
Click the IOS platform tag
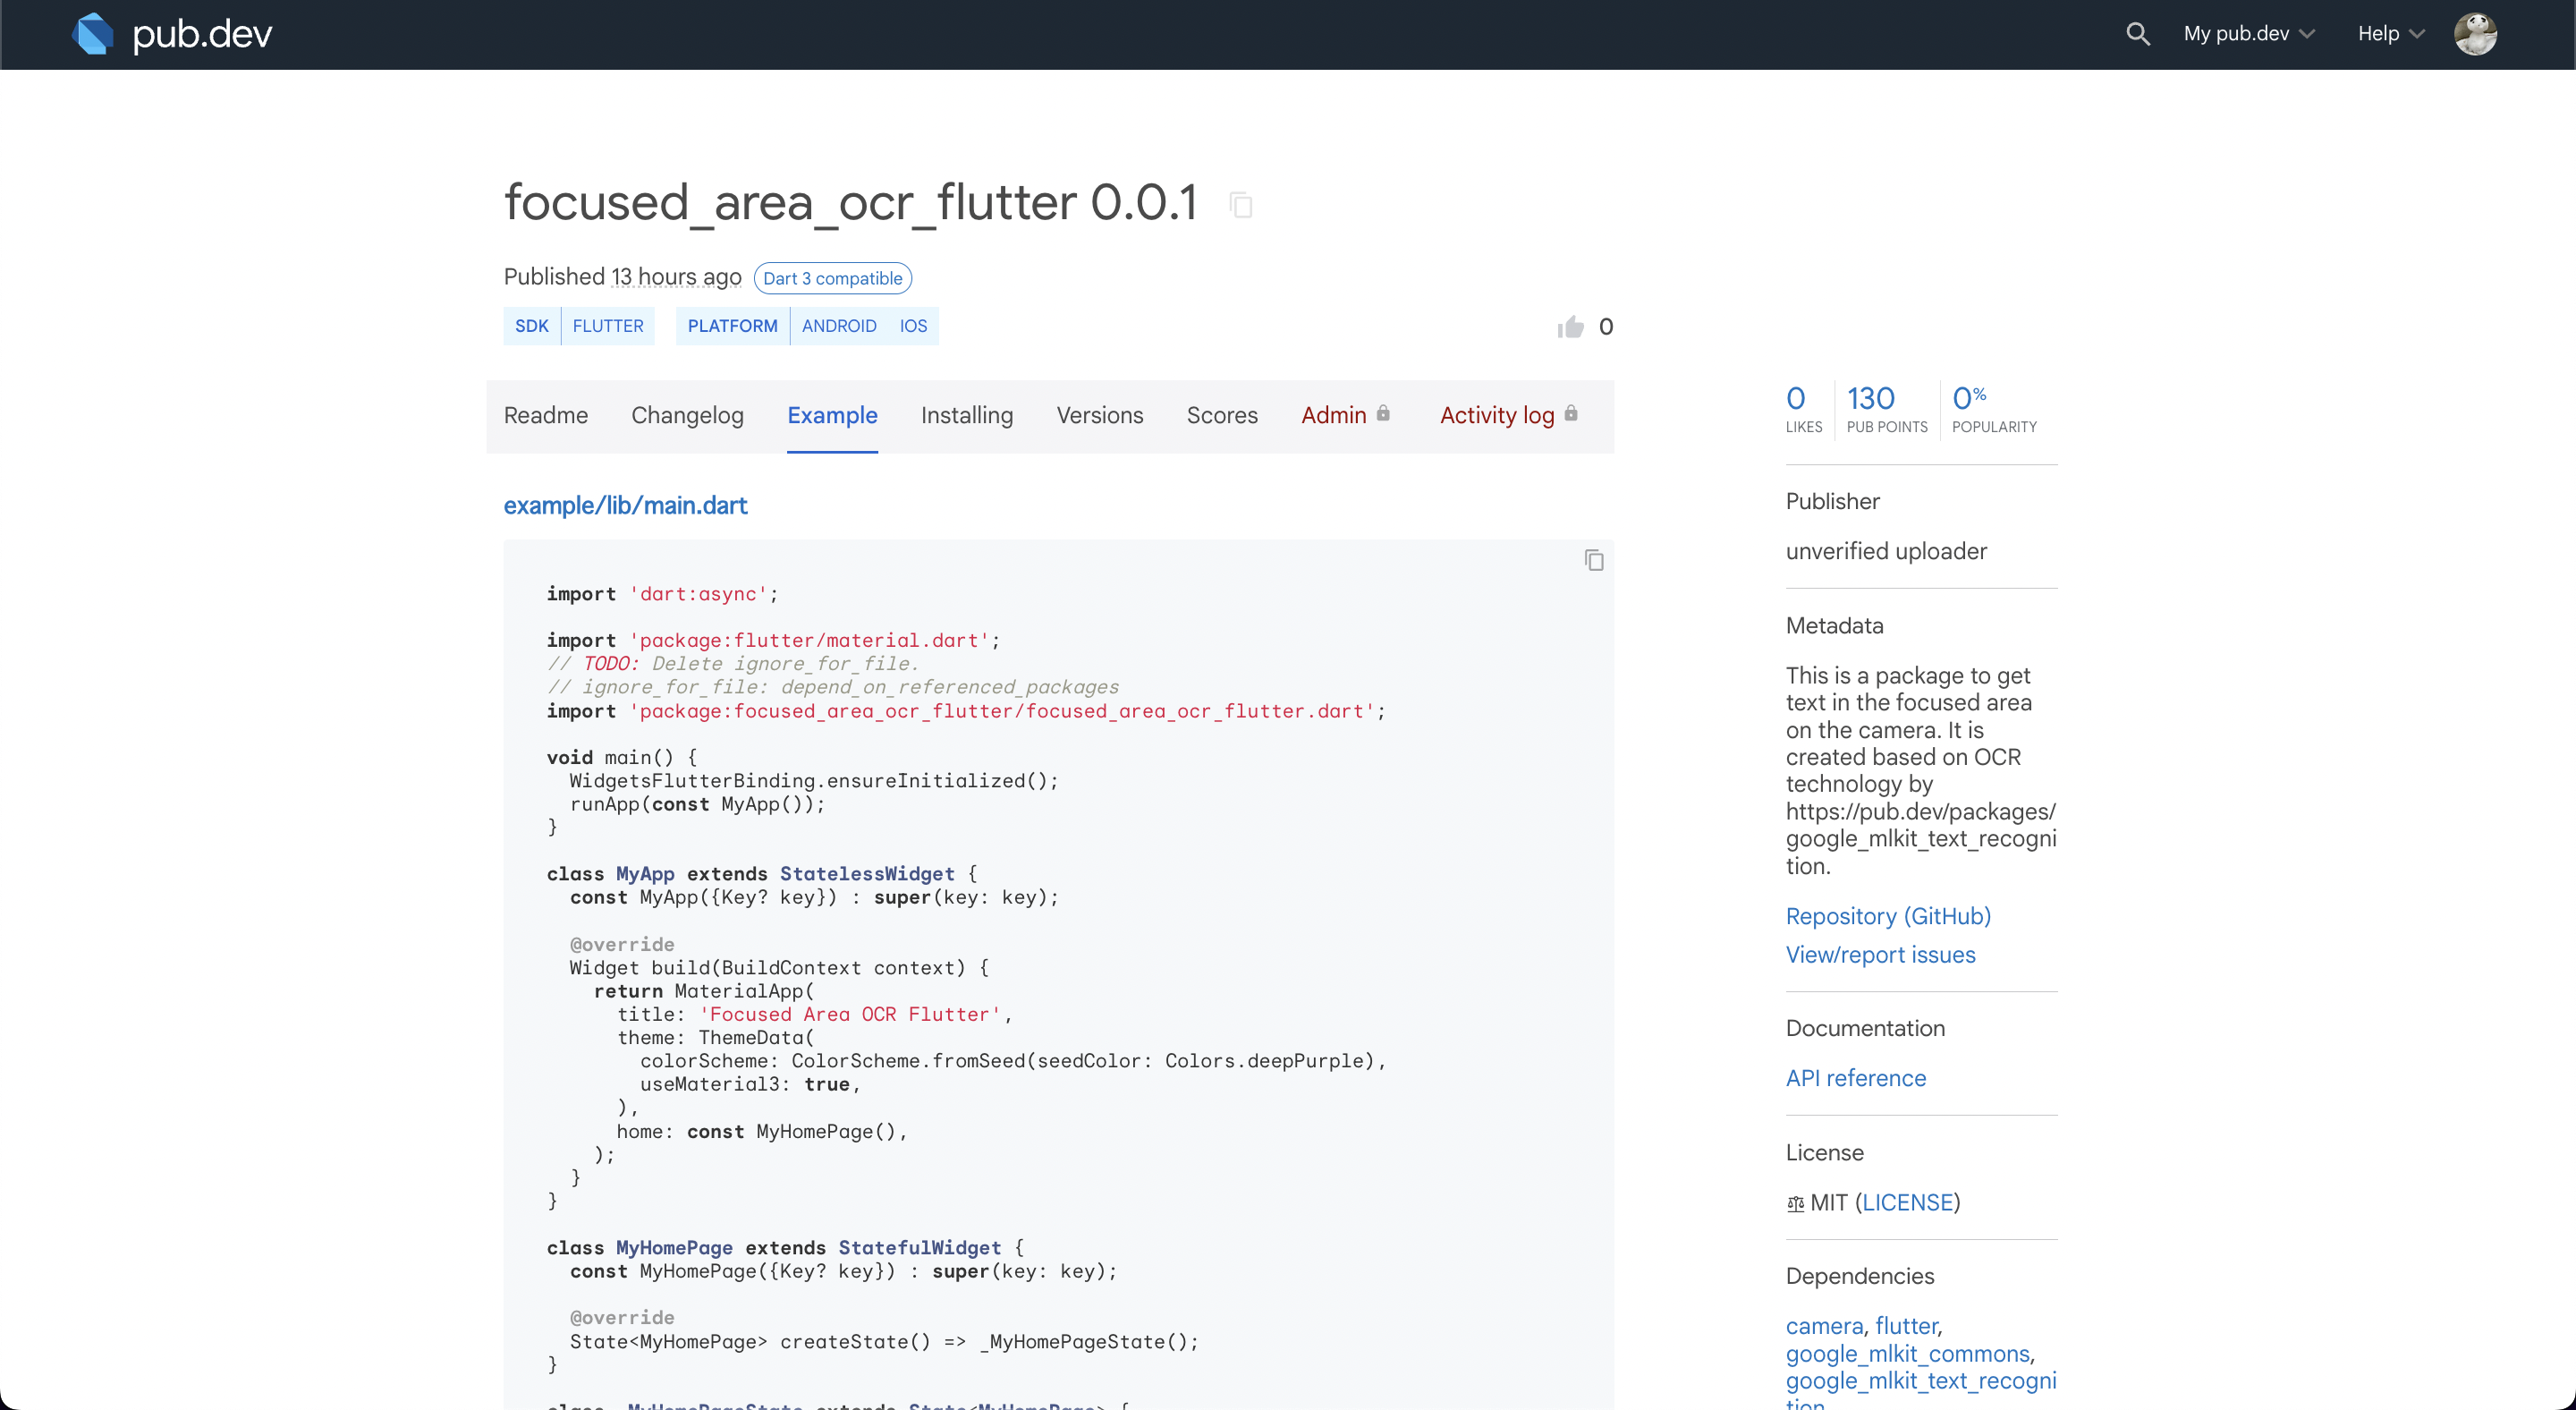point(913,326)
